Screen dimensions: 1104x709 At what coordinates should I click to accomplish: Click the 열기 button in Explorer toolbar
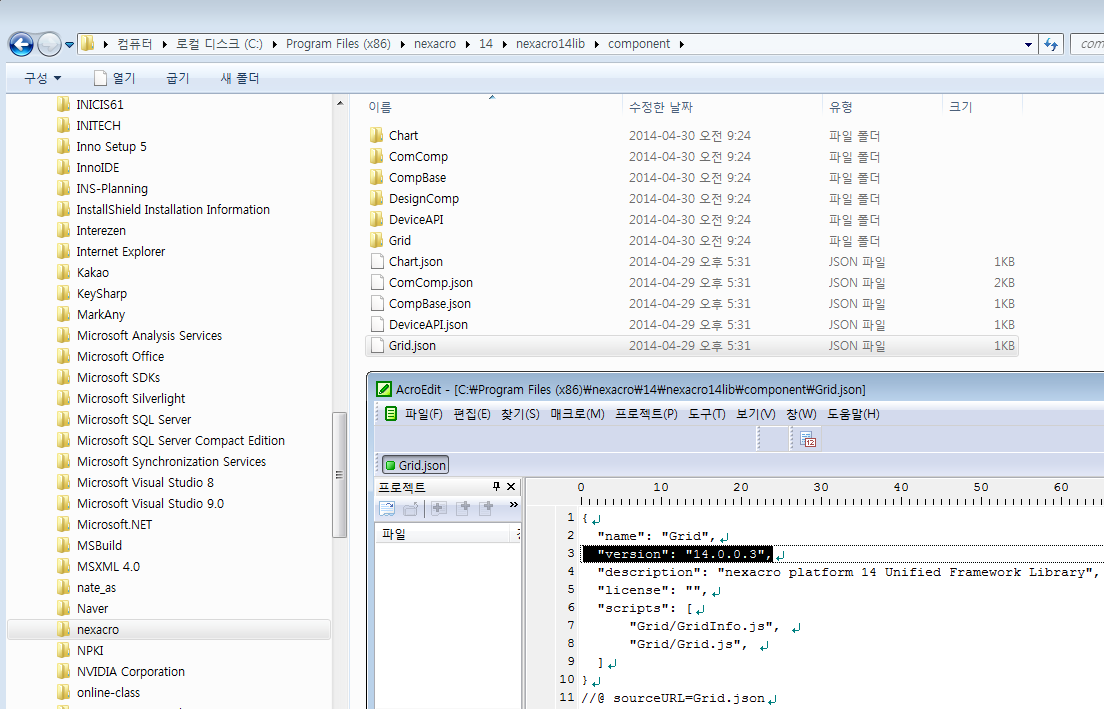pyautogui.click(x=114, y=78)
